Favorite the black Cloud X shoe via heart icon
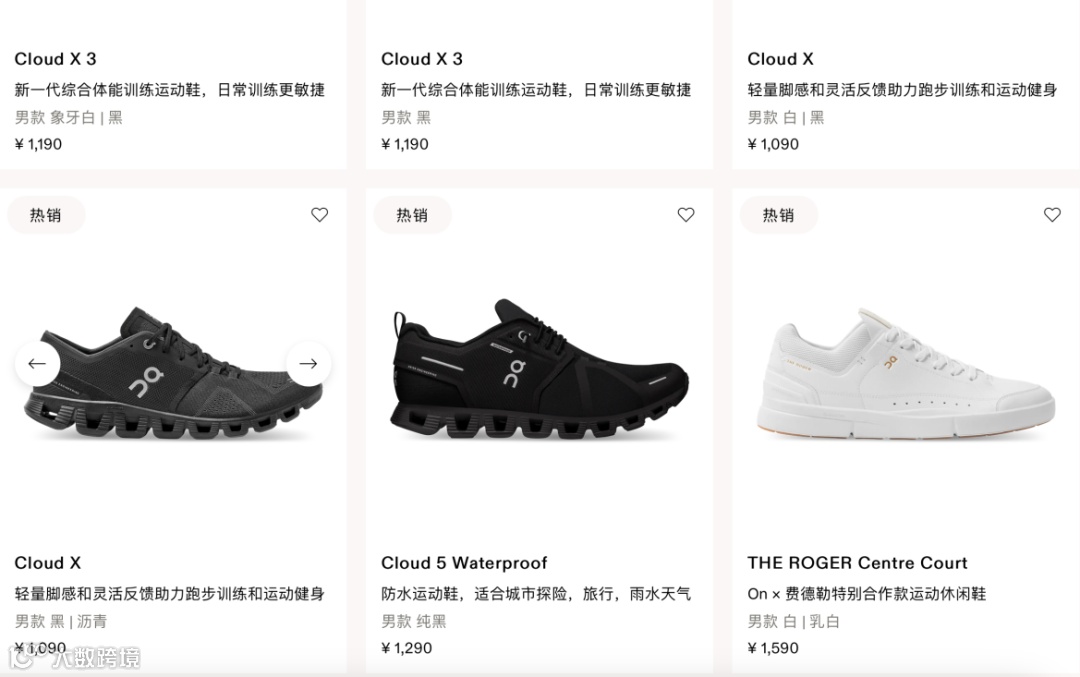The height and width of the screenshot is (677, 1080). tap(320, 215)
